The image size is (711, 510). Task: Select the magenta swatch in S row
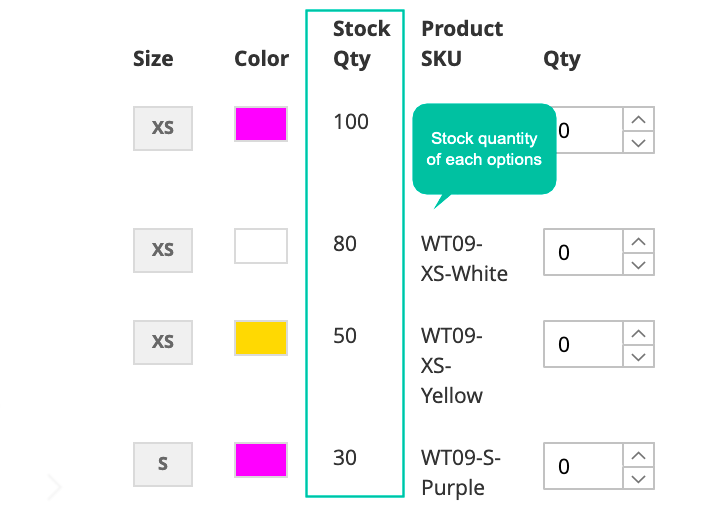[261, 460]
